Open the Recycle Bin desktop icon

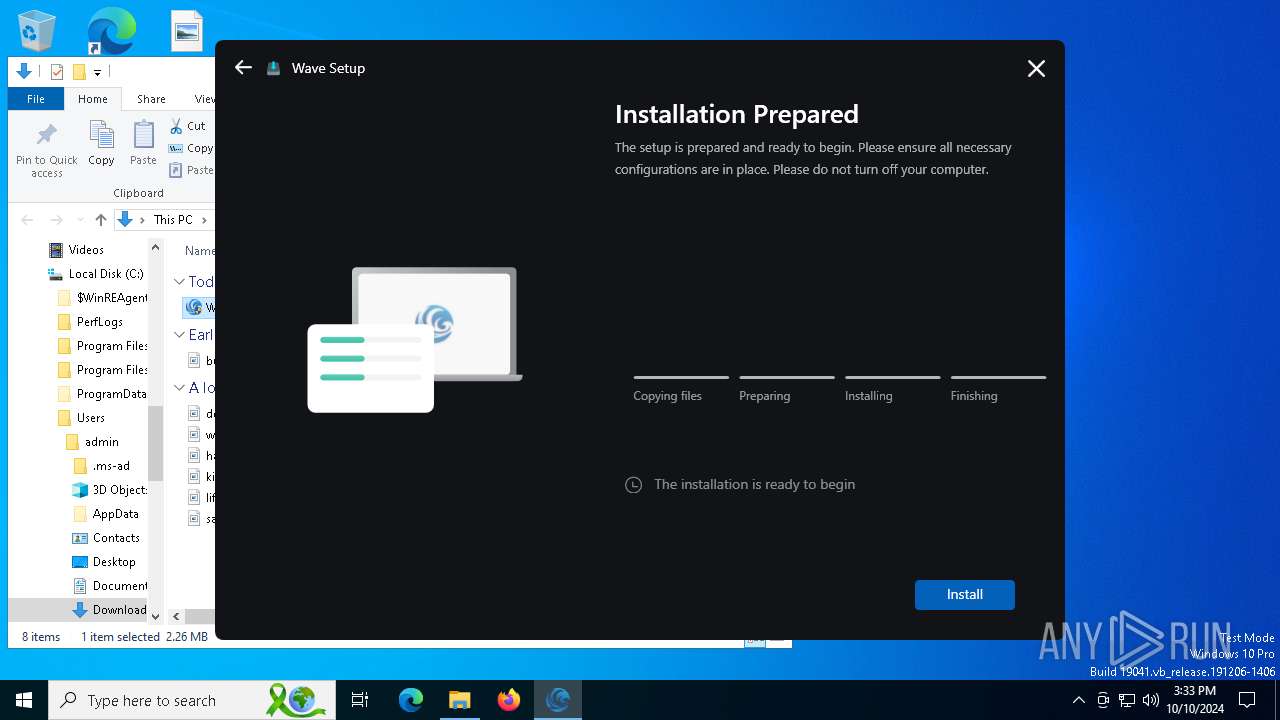[x=37, y=31]
